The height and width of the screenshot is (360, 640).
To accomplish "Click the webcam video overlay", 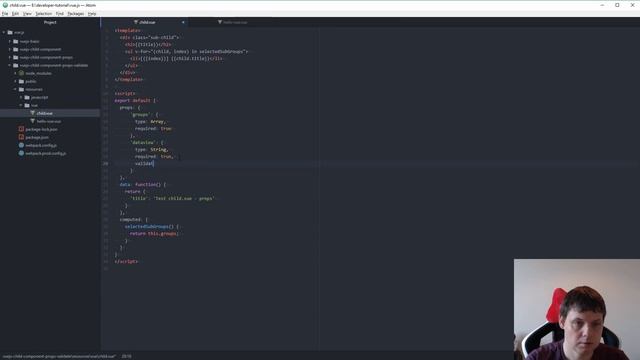I will pyautogui.click(x=577, y=309).
